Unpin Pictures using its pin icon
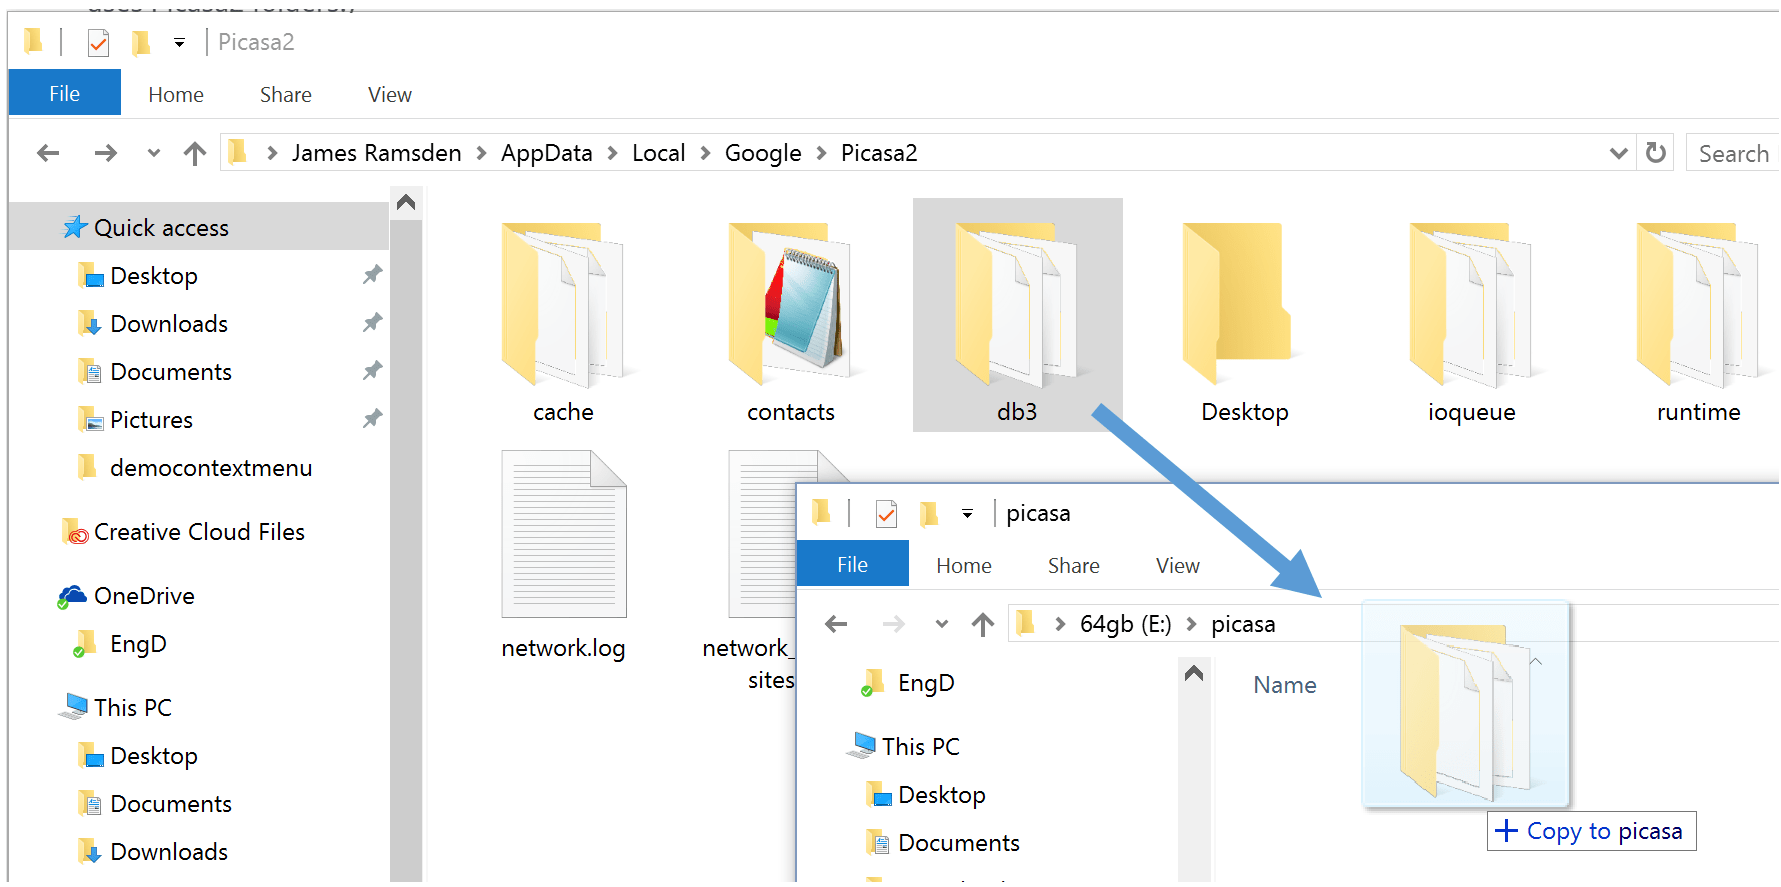 click(x=372, y=418)
